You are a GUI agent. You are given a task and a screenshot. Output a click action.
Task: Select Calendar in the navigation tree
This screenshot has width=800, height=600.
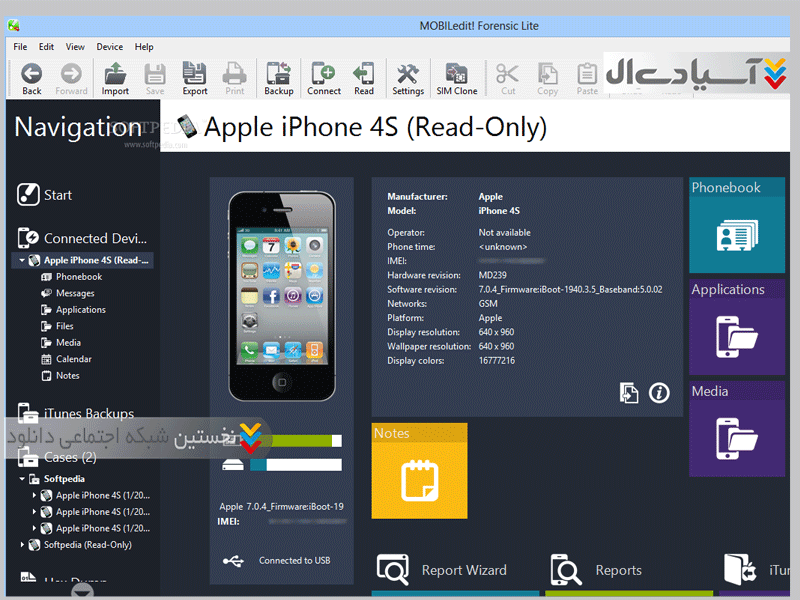(x=73, y=359)
